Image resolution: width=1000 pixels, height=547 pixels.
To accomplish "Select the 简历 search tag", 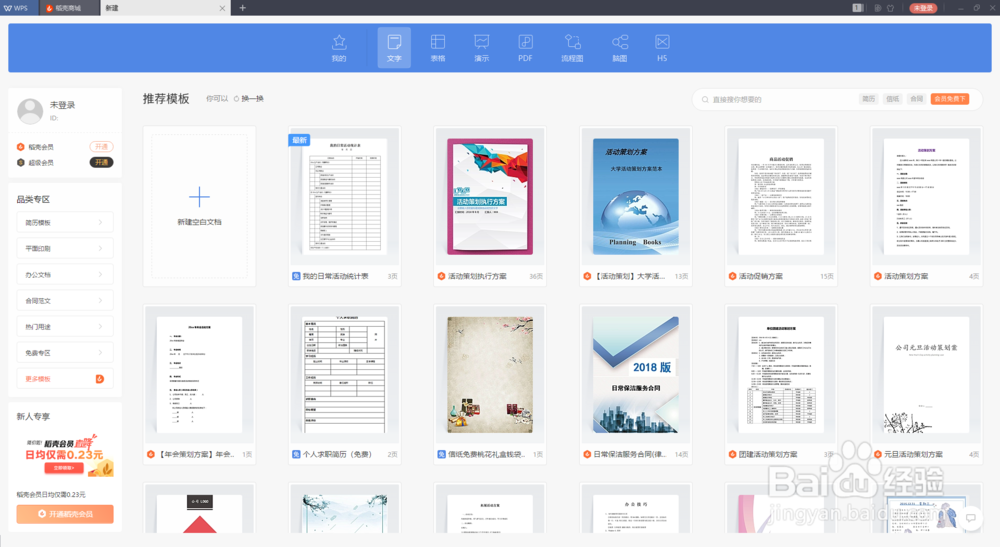I will [x=869, y=99].
